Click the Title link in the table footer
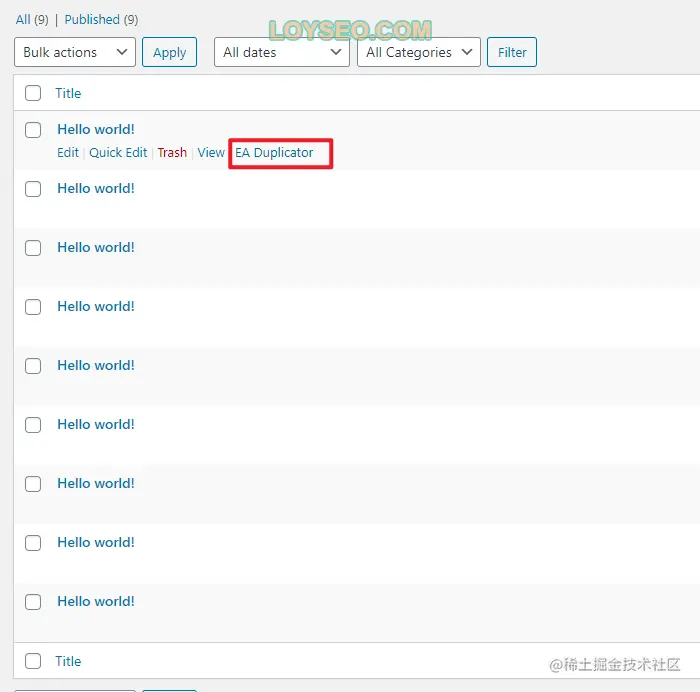Viewport: 700px width, 692px height. coord(68,661)
